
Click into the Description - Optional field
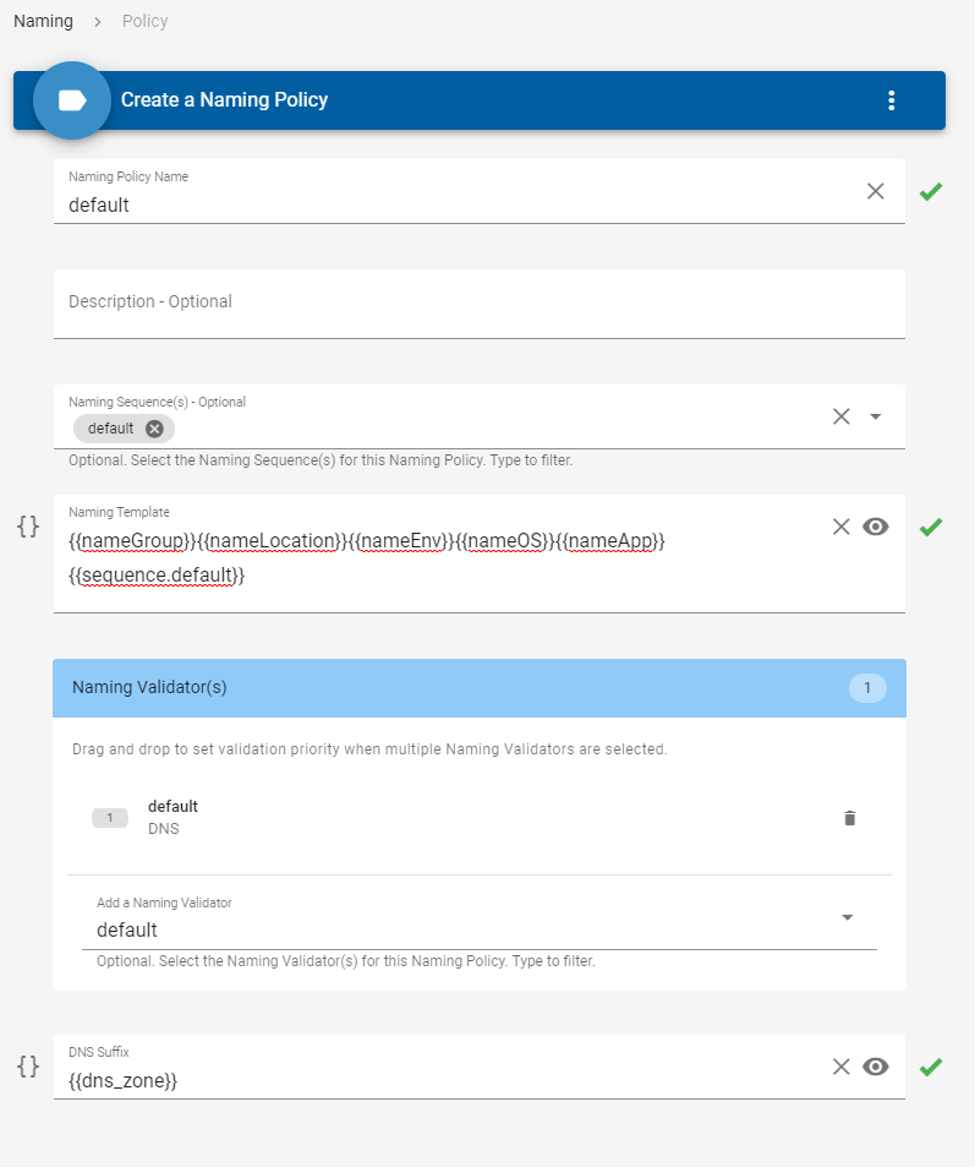tap(480, 304)
